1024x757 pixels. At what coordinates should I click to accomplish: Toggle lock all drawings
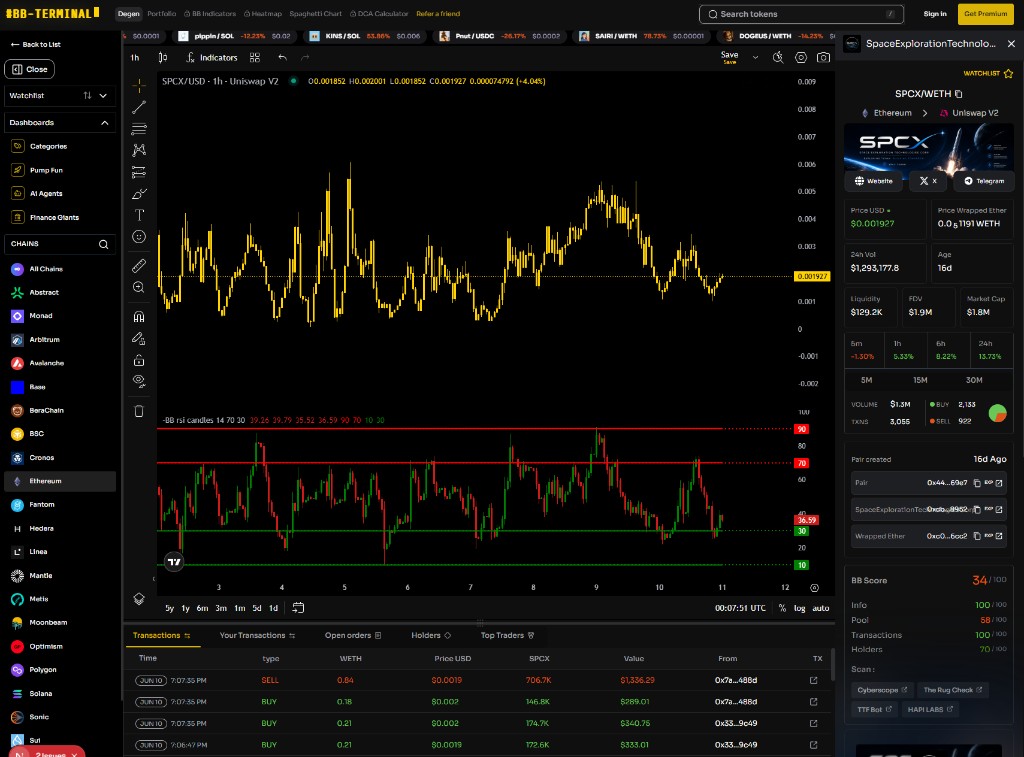139,360
